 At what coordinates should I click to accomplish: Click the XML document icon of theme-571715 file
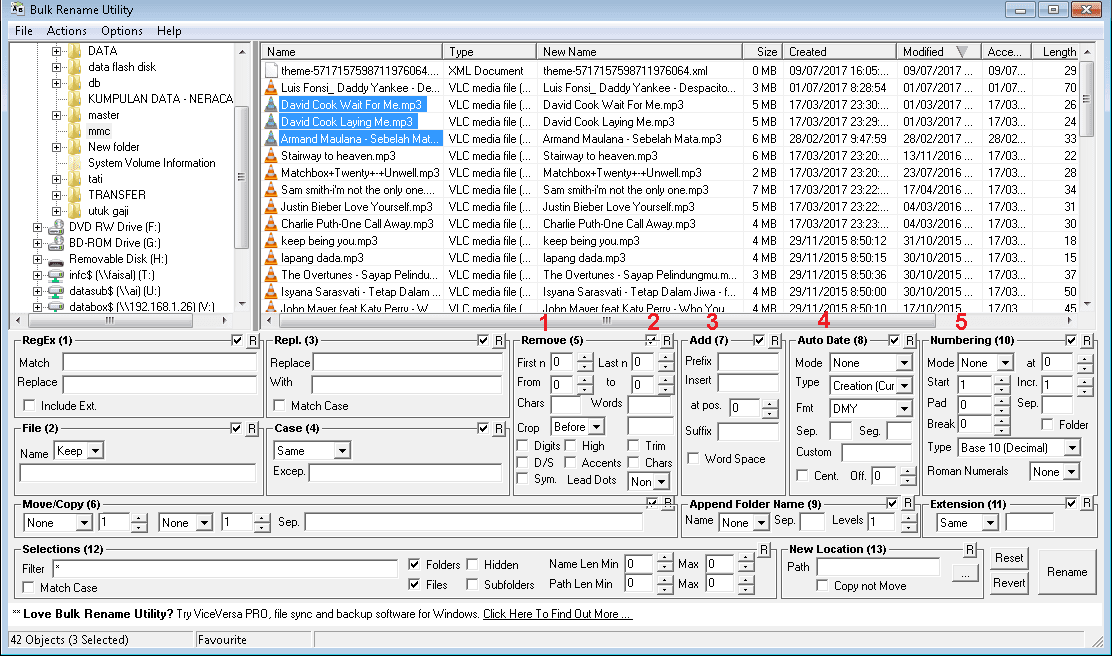coord(270,70)
